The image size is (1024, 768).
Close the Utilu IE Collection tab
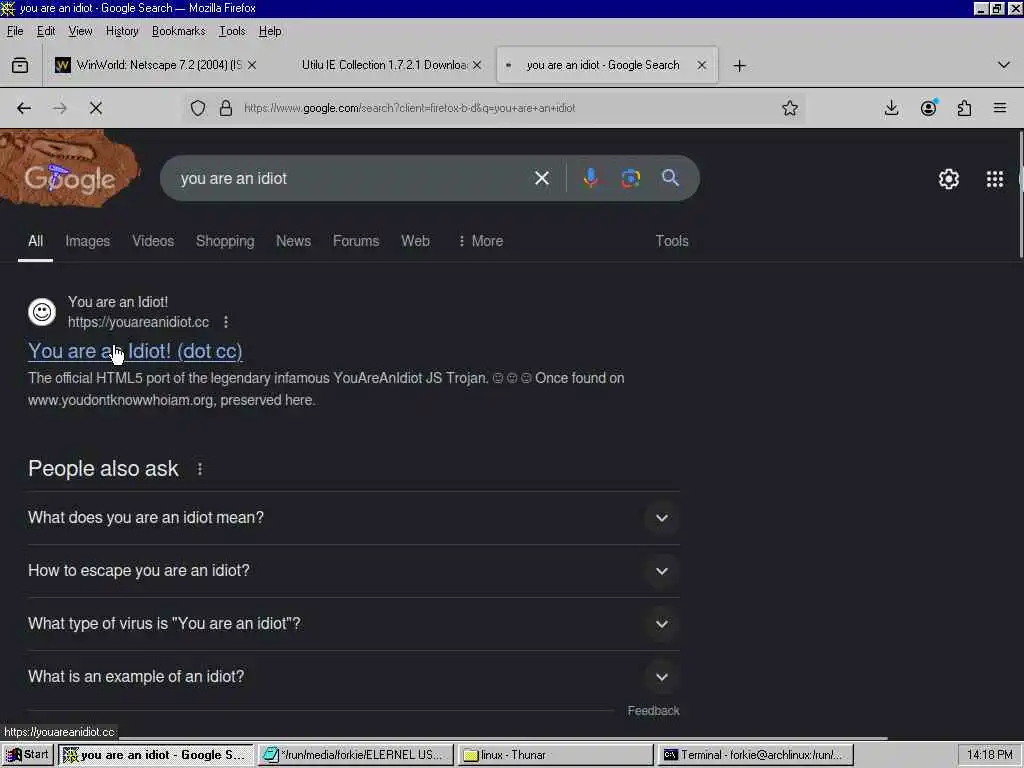(477, 65)
